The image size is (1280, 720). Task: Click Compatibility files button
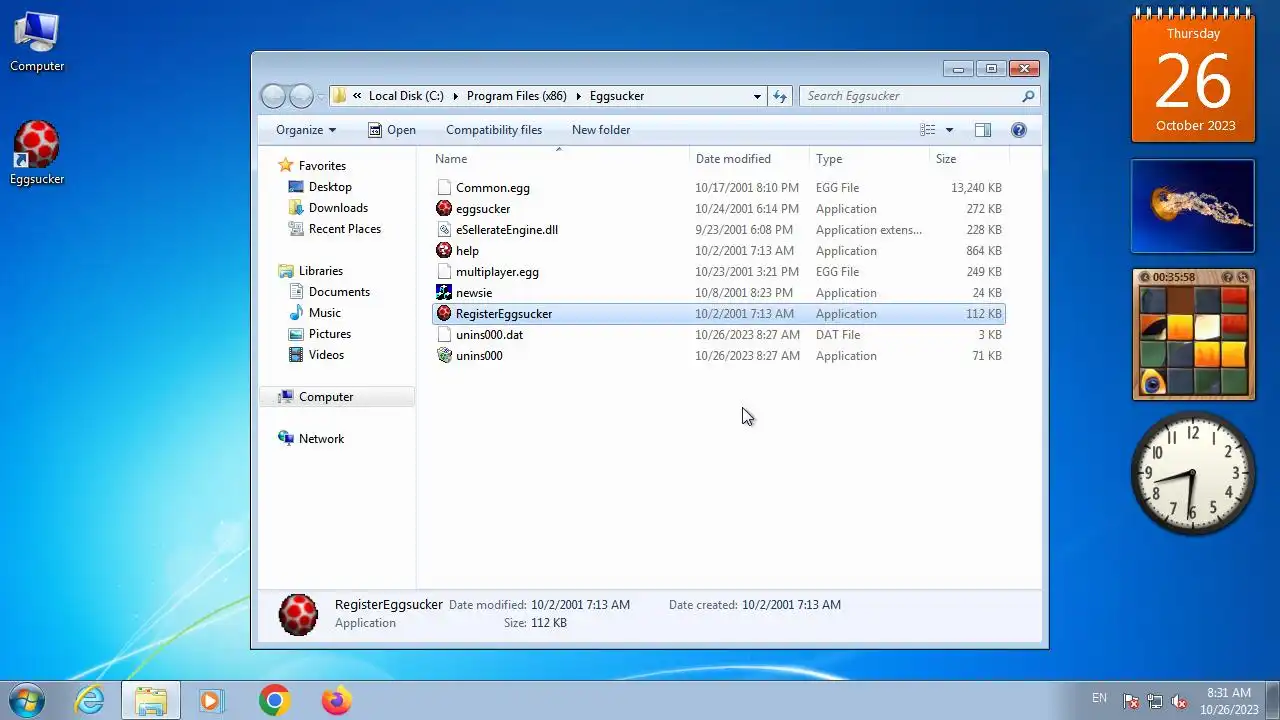(494, 130)
